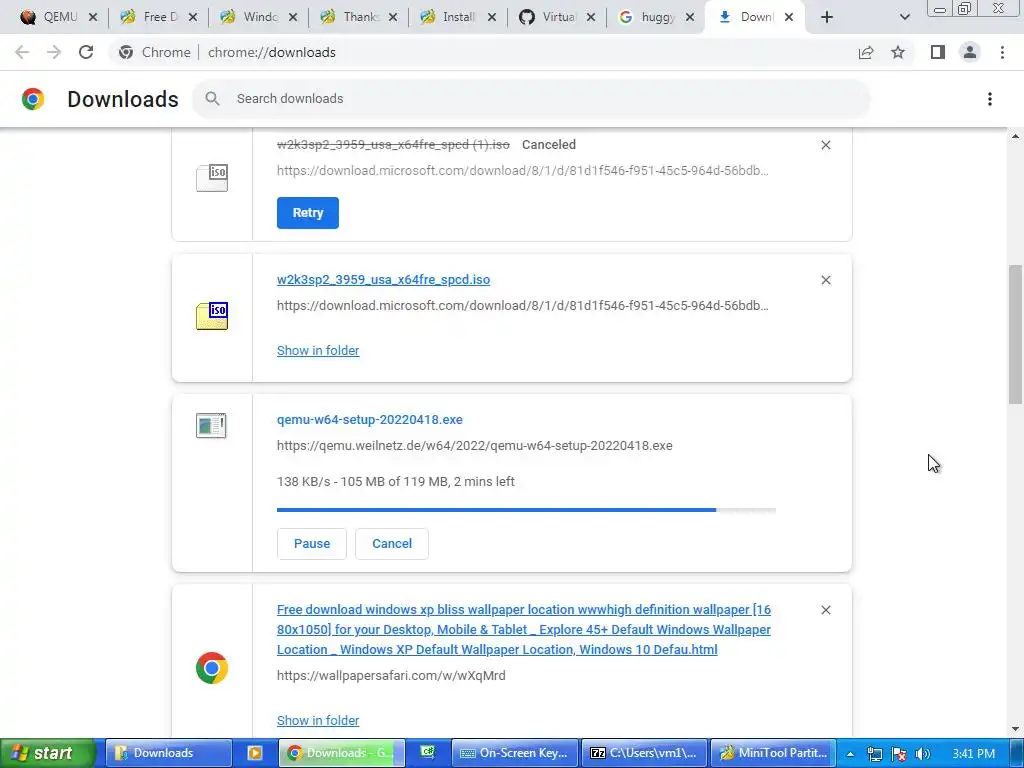Image resolution: width=1024 pixels, height=768 pixels.
Task: Retry the canceled iso download
Action: (x=308, y=213)
